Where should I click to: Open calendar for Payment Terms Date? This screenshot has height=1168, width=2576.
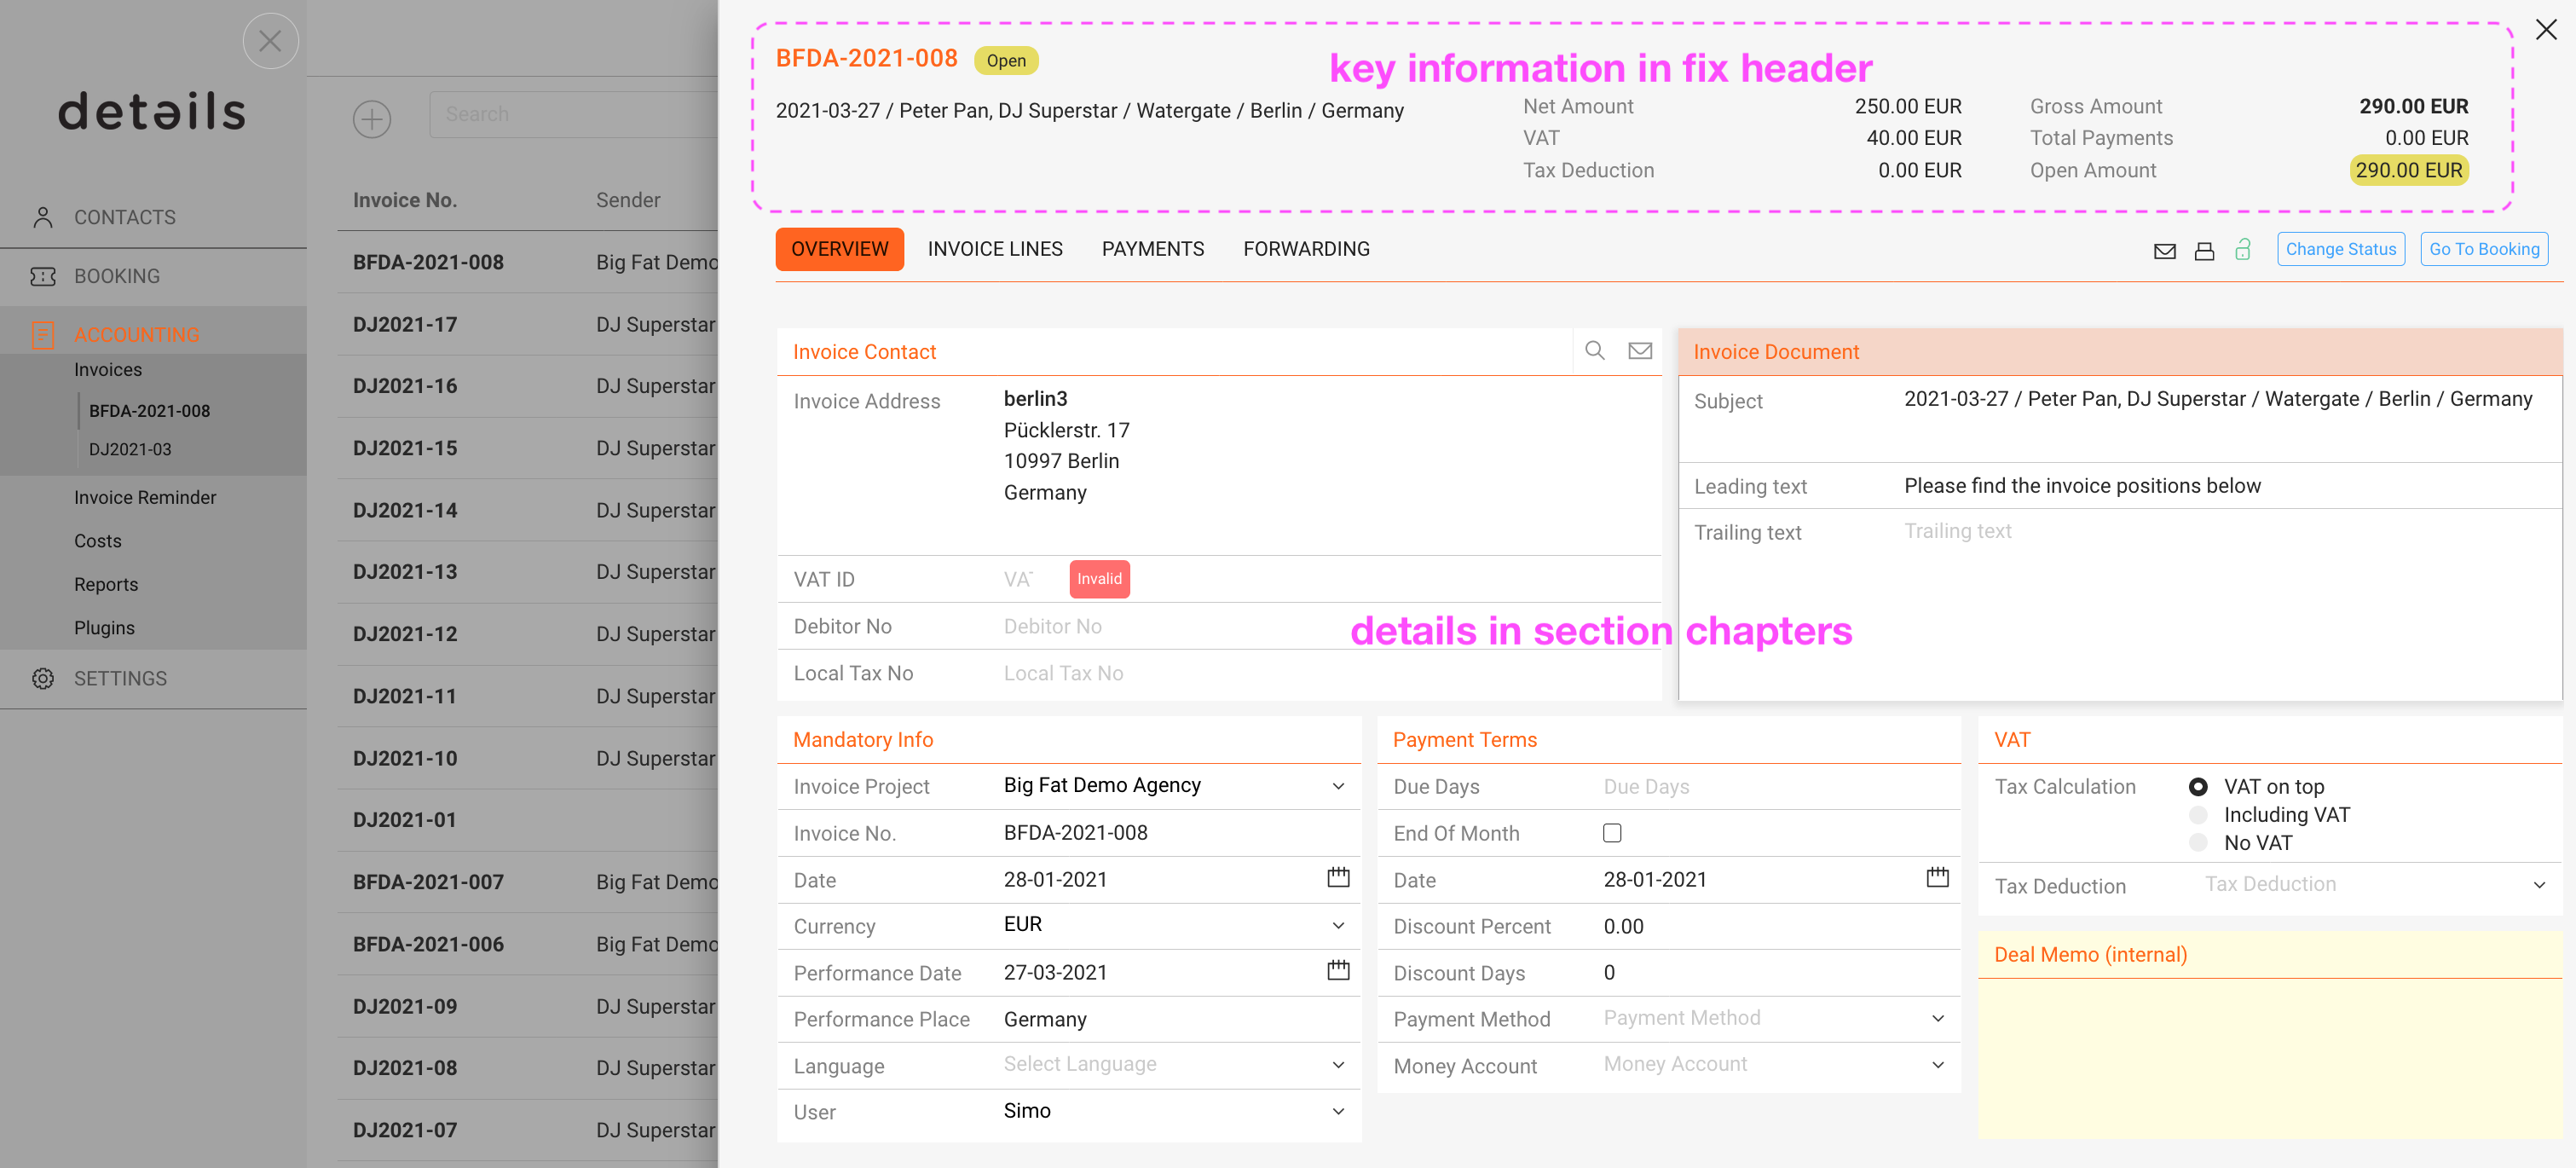pyautogui.click(x=1937, y=878)
